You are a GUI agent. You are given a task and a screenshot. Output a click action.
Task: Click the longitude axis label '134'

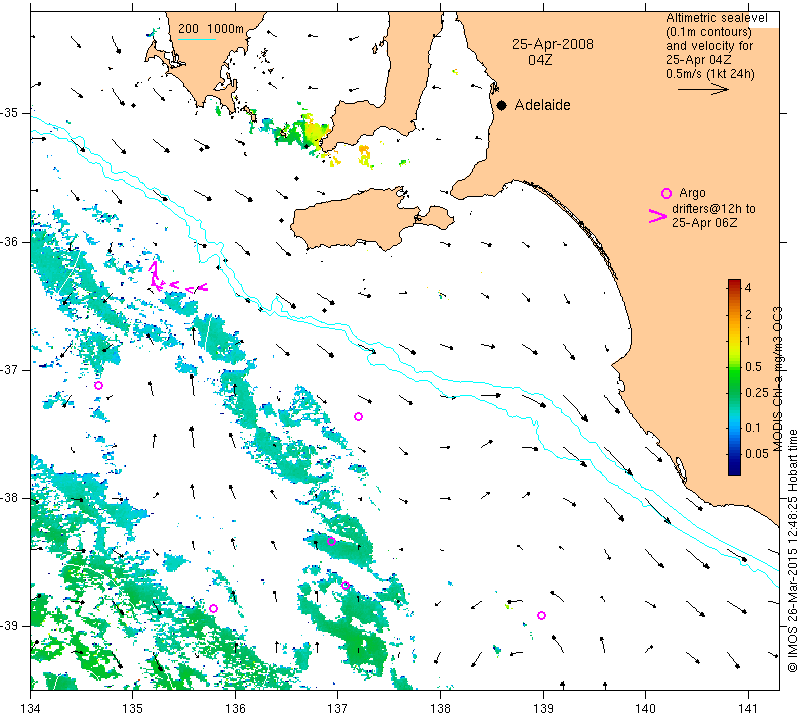pos(31,708)
